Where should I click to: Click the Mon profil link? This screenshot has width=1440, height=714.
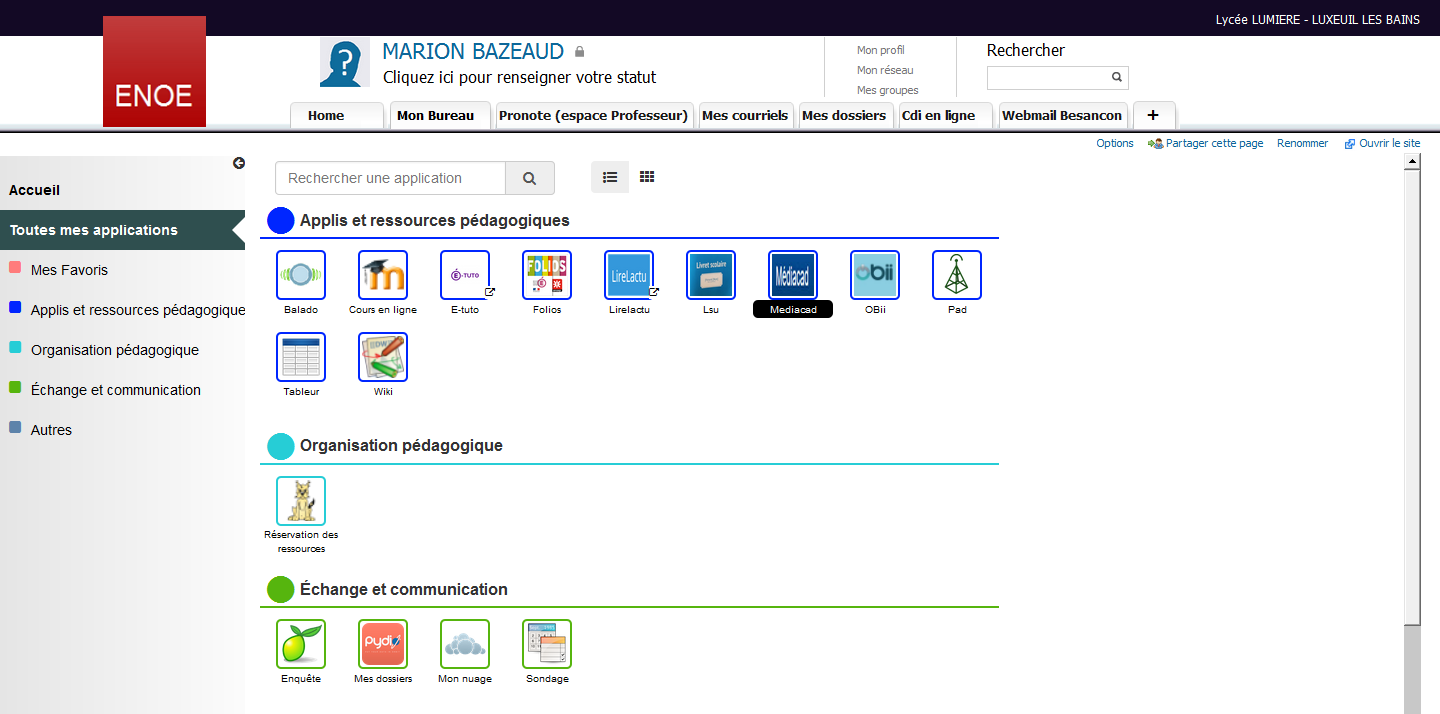pos(880,50)
